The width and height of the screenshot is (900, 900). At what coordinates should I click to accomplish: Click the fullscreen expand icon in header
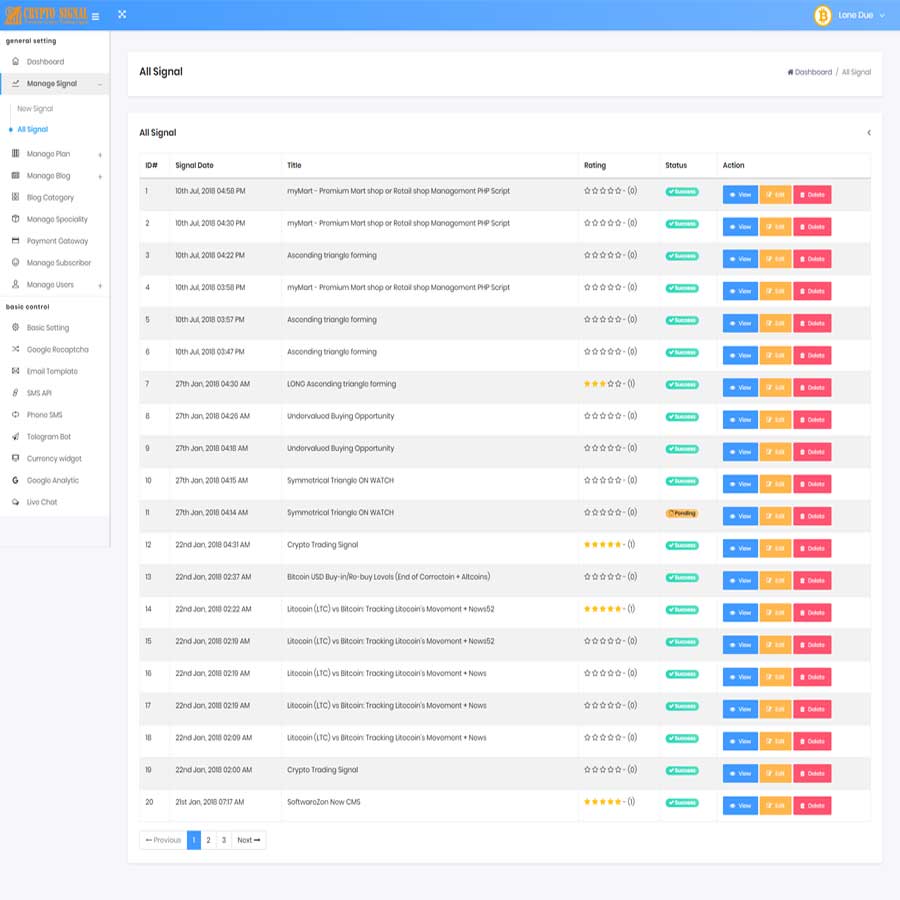pos(122,15)
